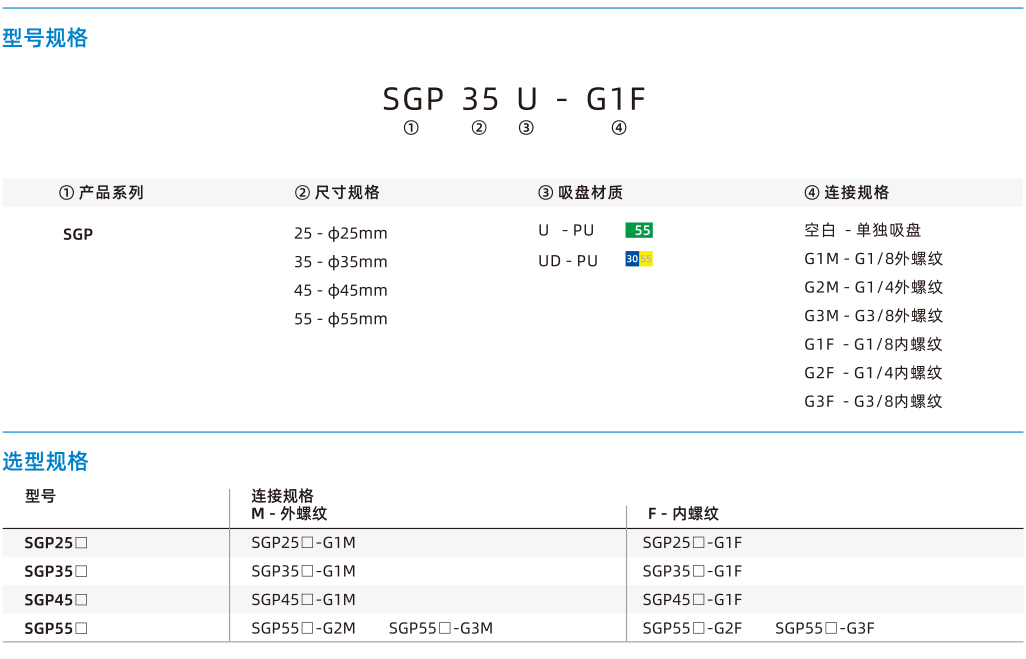1026x659 pixels.
Task: Click the ④ 连接规格 column header
Action: click(847, 192)
